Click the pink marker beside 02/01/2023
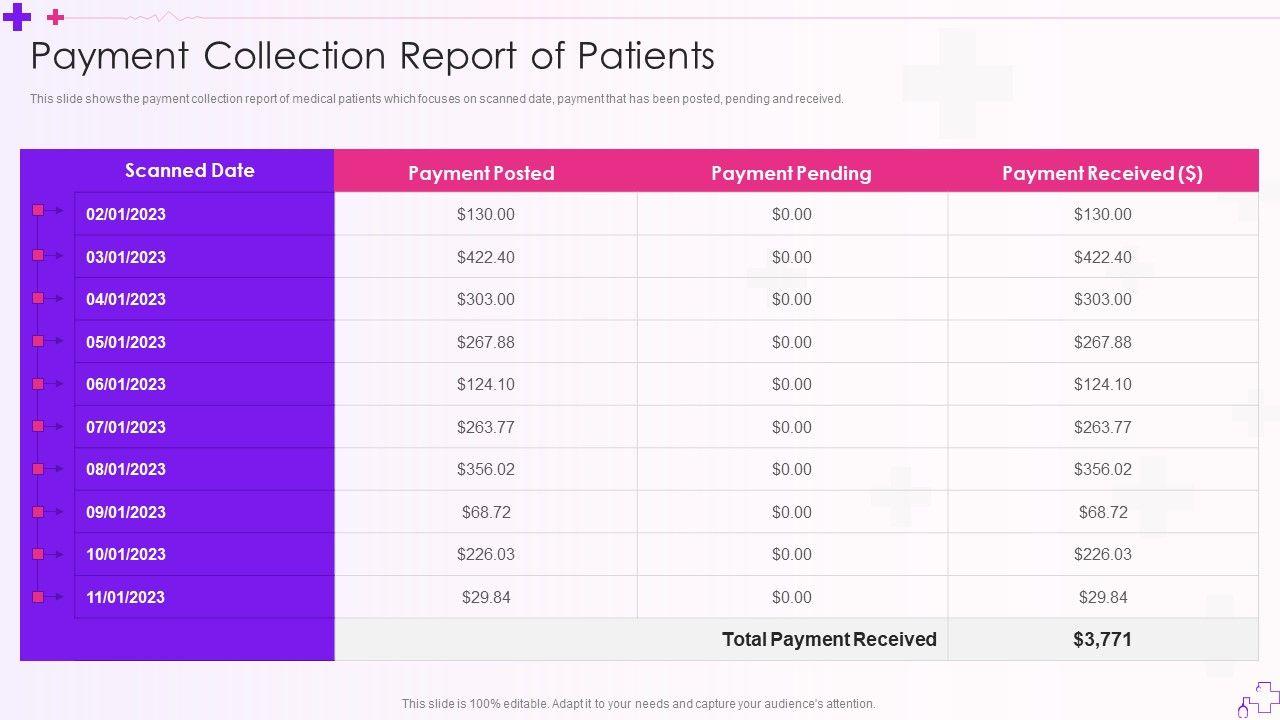Screen dimensions: 1280x720 [x=38, y=210]
